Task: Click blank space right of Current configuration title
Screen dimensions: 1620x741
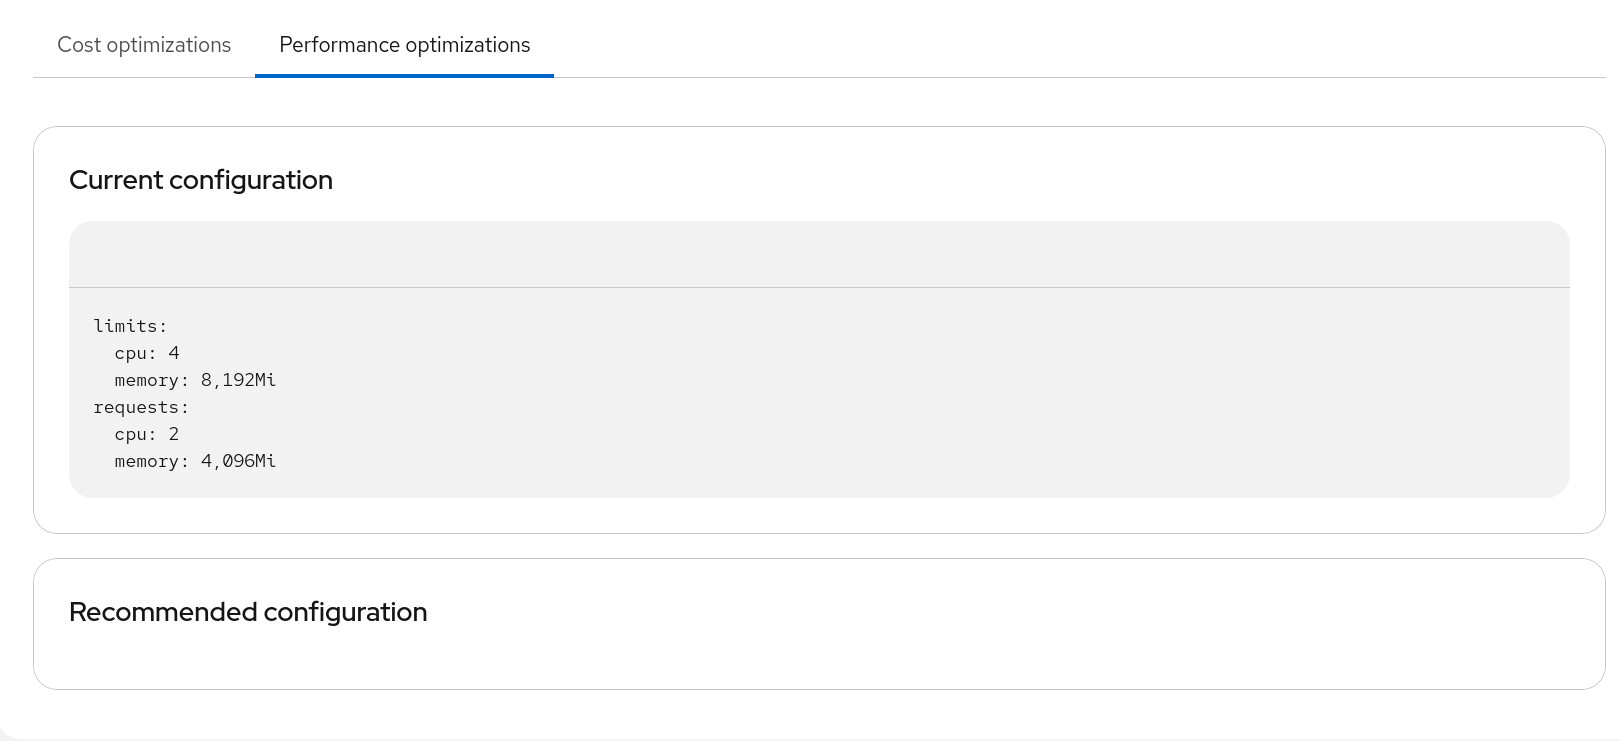Action: [900, 180]
